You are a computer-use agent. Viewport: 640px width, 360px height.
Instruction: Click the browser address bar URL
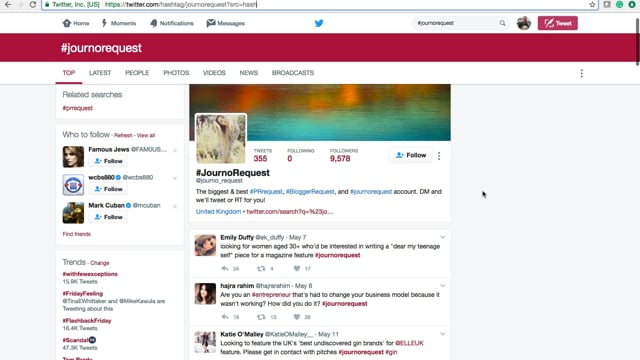[x=181, y=4]
